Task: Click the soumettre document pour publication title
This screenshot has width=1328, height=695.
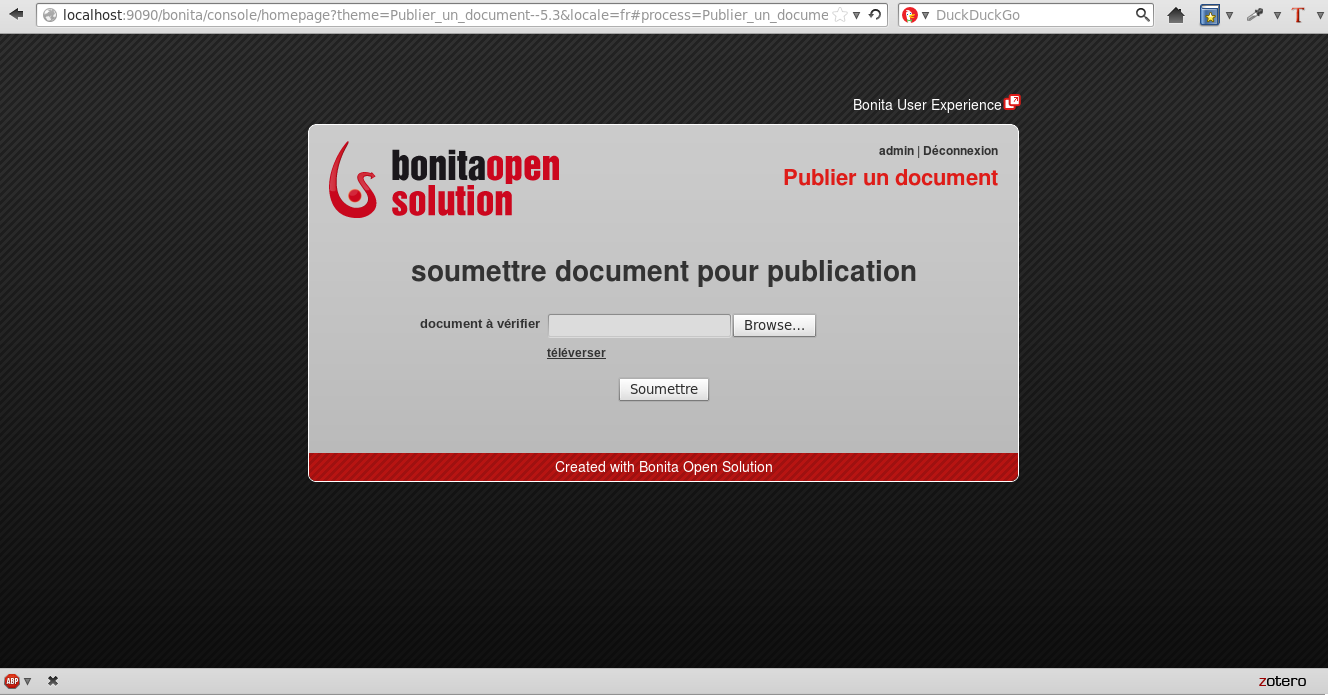Action: tap(664, 272)
